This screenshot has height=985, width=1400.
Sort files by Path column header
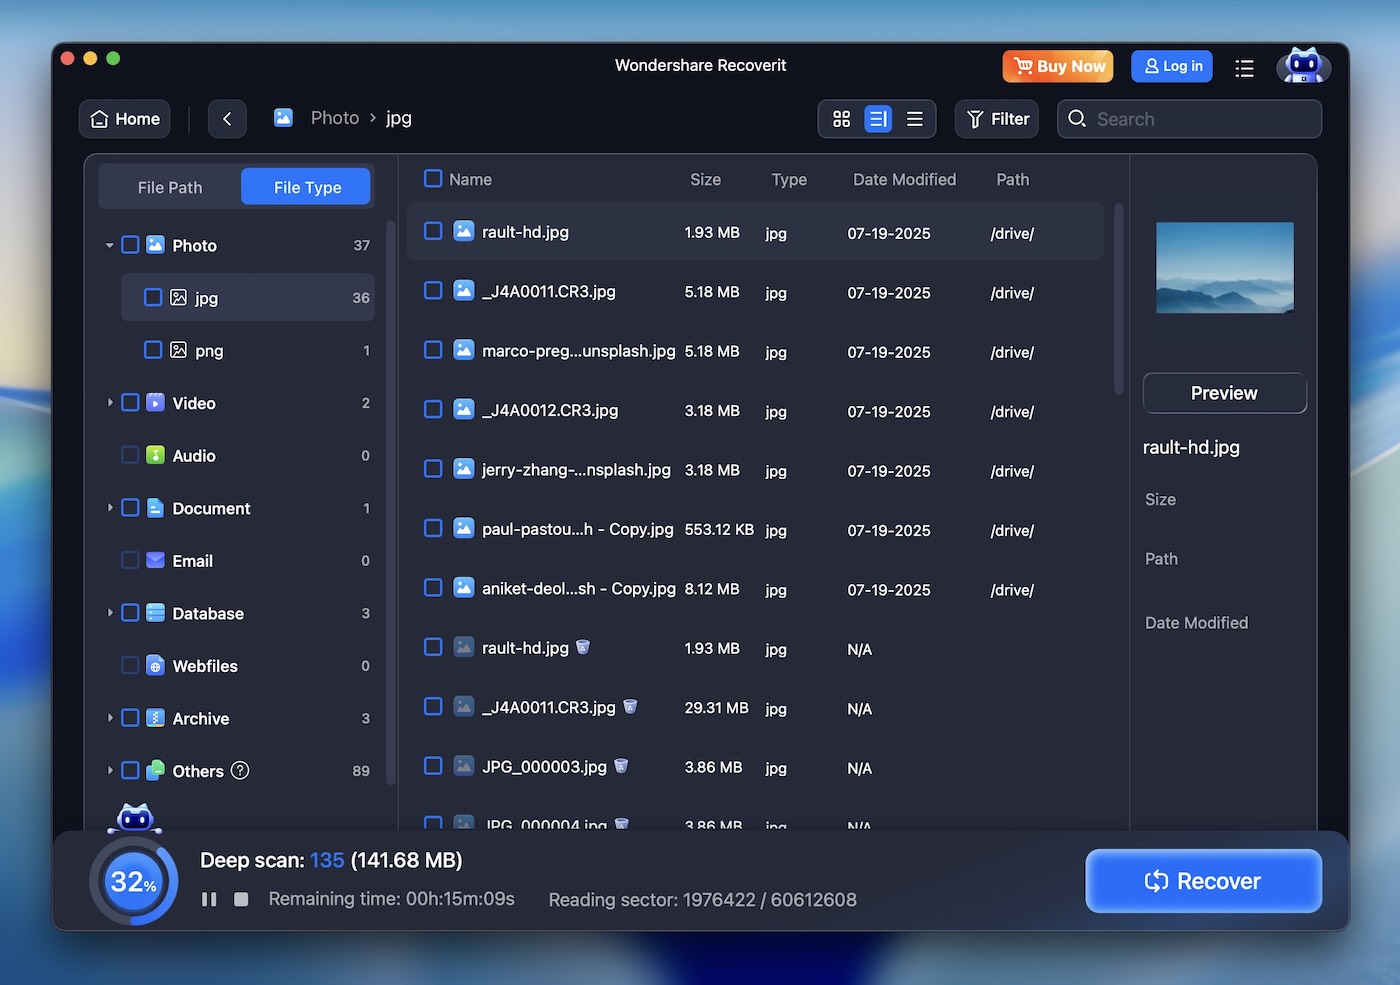pos(1012,179)
